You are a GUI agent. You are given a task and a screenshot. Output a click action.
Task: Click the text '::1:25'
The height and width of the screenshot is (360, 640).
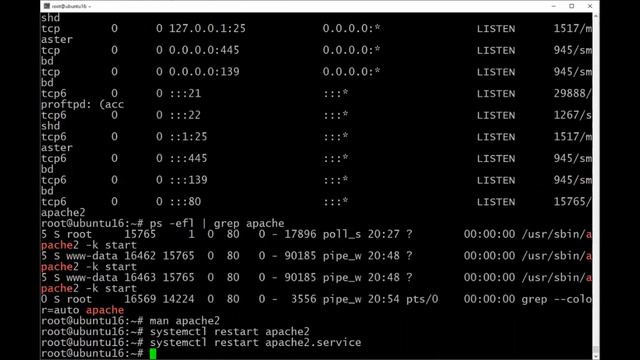188,137
